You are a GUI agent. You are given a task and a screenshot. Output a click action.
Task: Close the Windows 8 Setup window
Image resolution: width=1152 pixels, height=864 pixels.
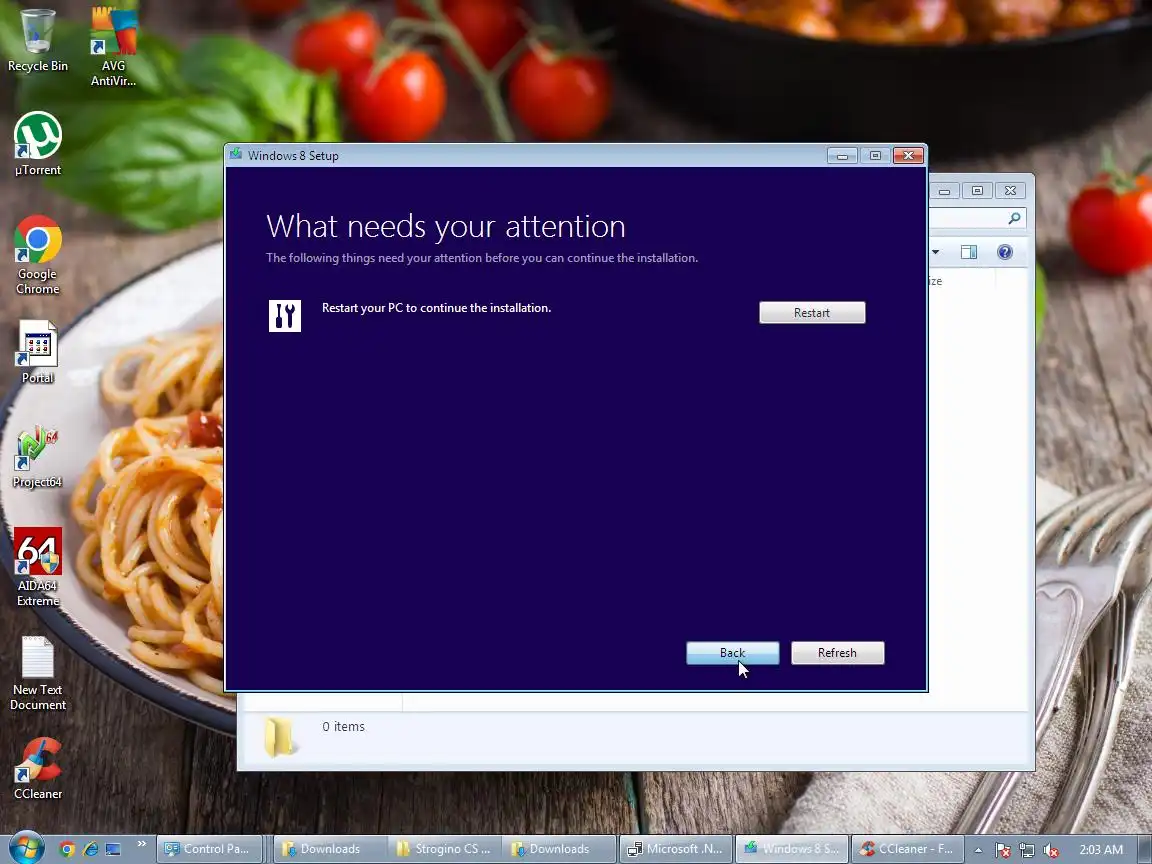[908, 156]
